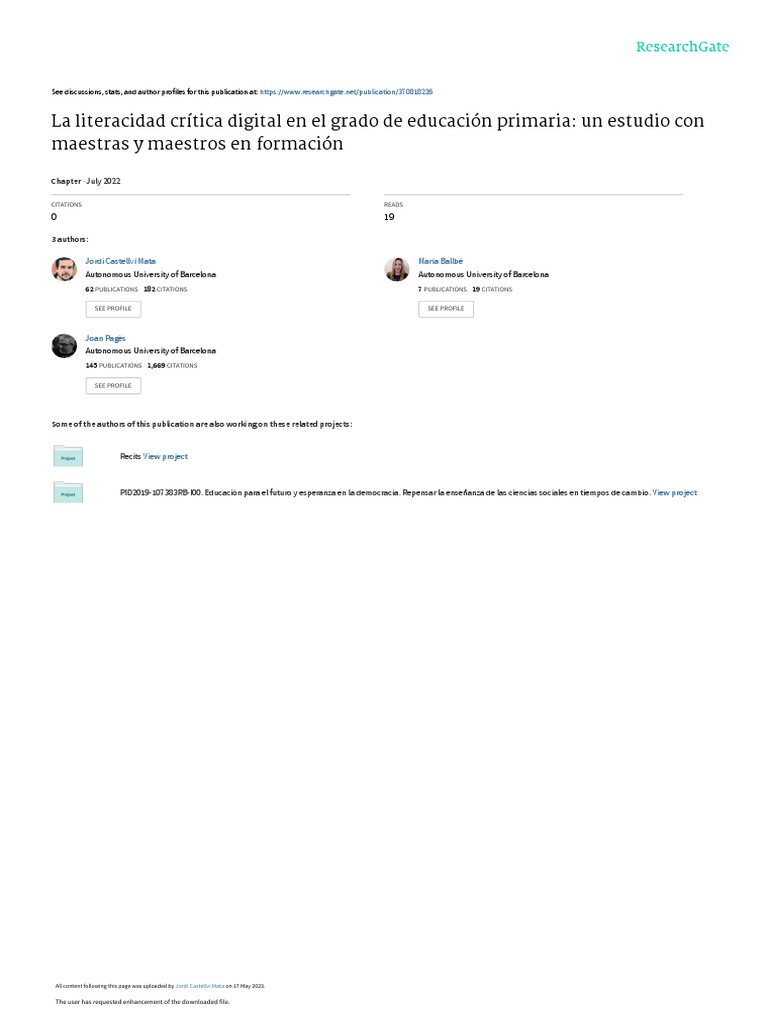This screenshot has width=768, height=1024.
Task: Open Maria Ballbé's author name link
Action: point(441,261)
